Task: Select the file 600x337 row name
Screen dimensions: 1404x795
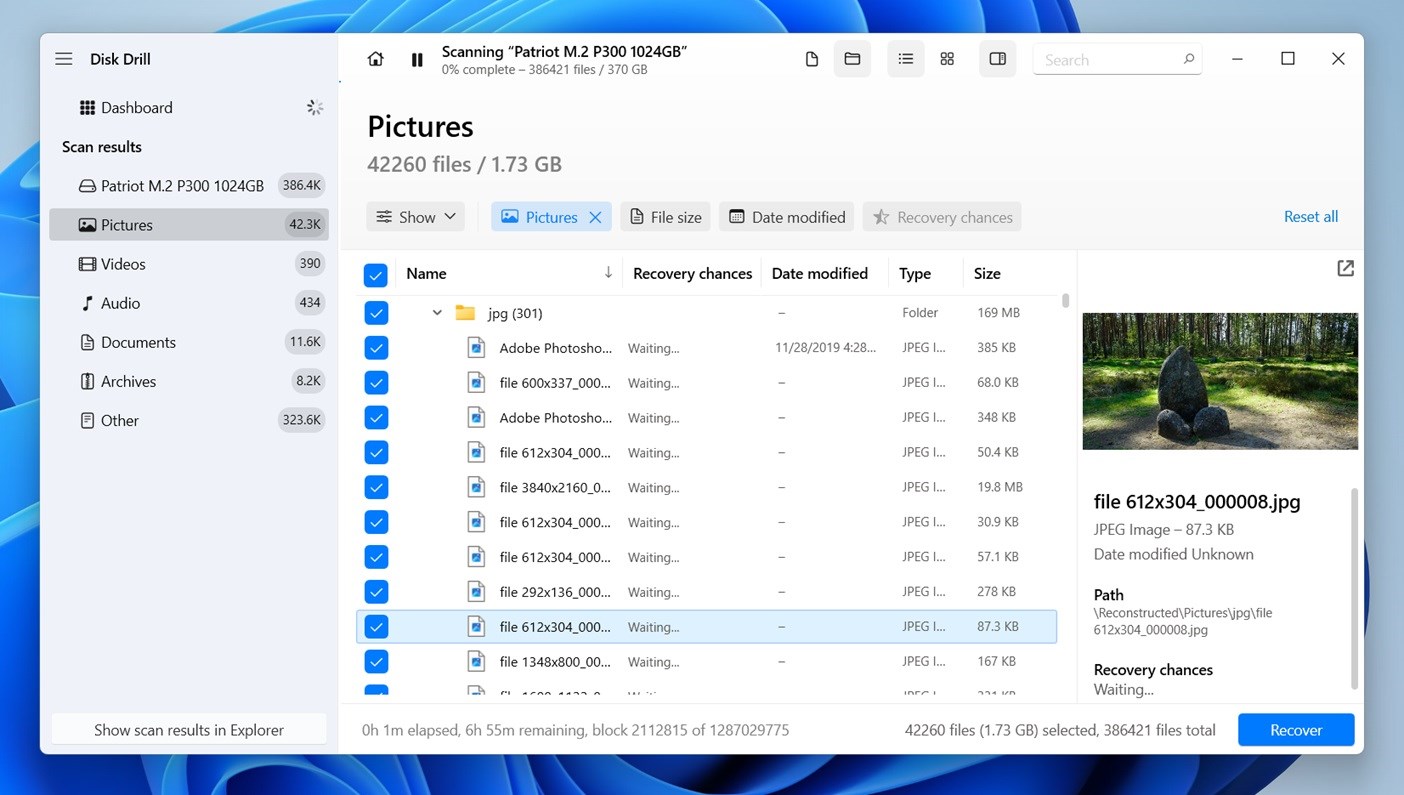Action: click(555, 383)
